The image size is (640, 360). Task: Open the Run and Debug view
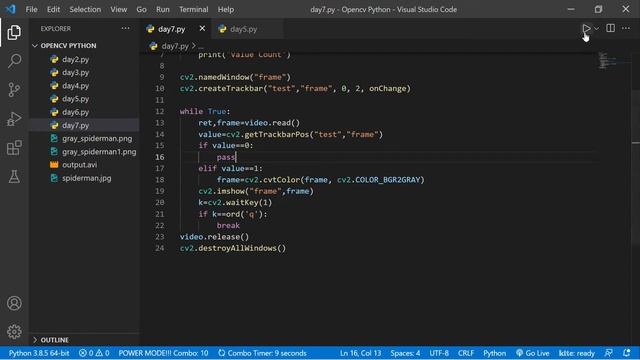(x=14, y=119)
